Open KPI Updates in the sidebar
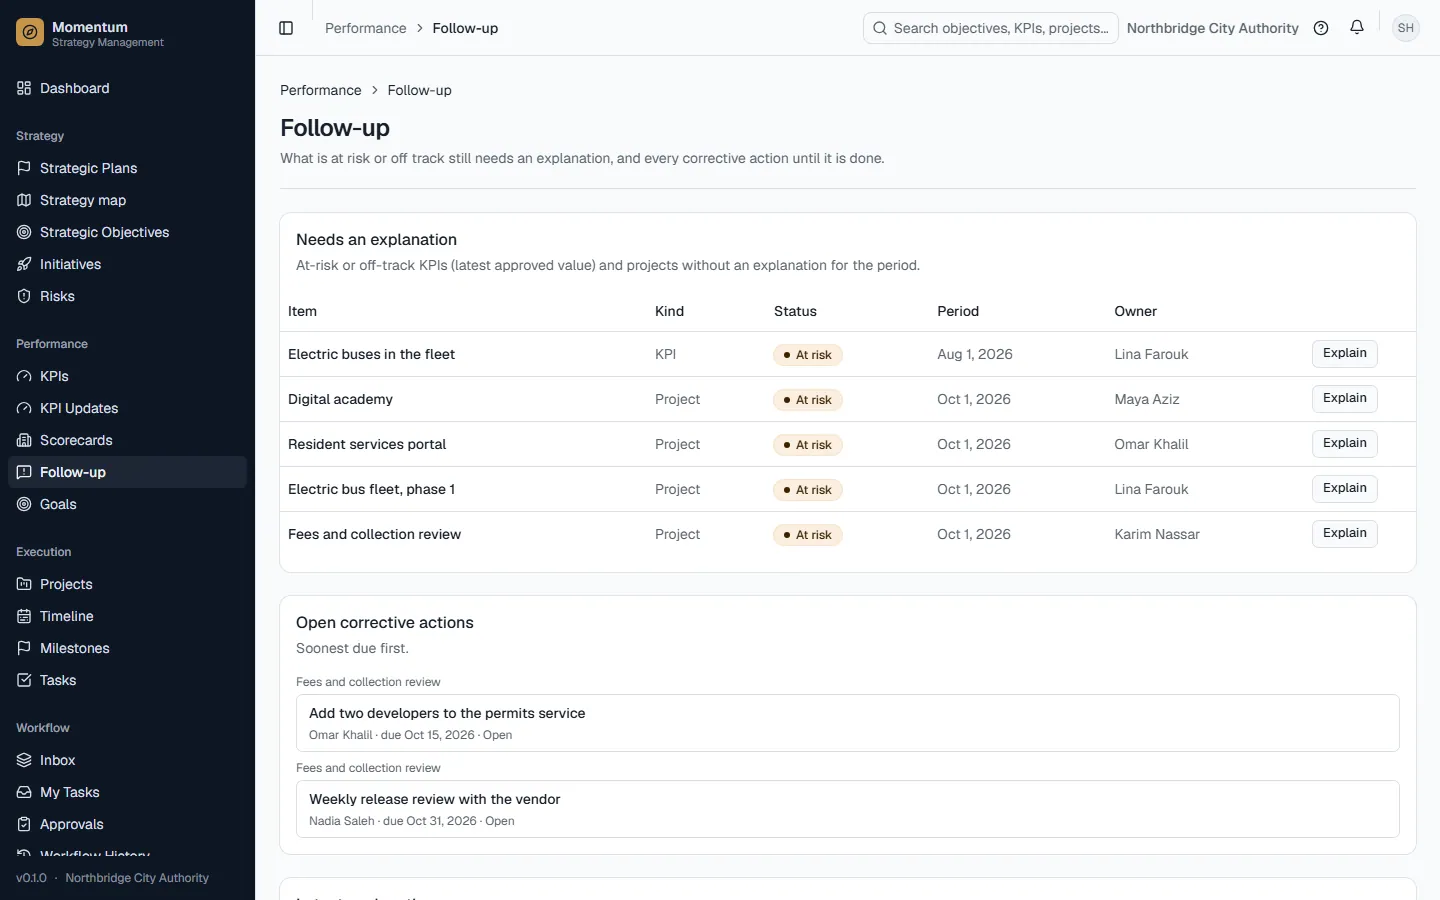 tap(127, 408)
